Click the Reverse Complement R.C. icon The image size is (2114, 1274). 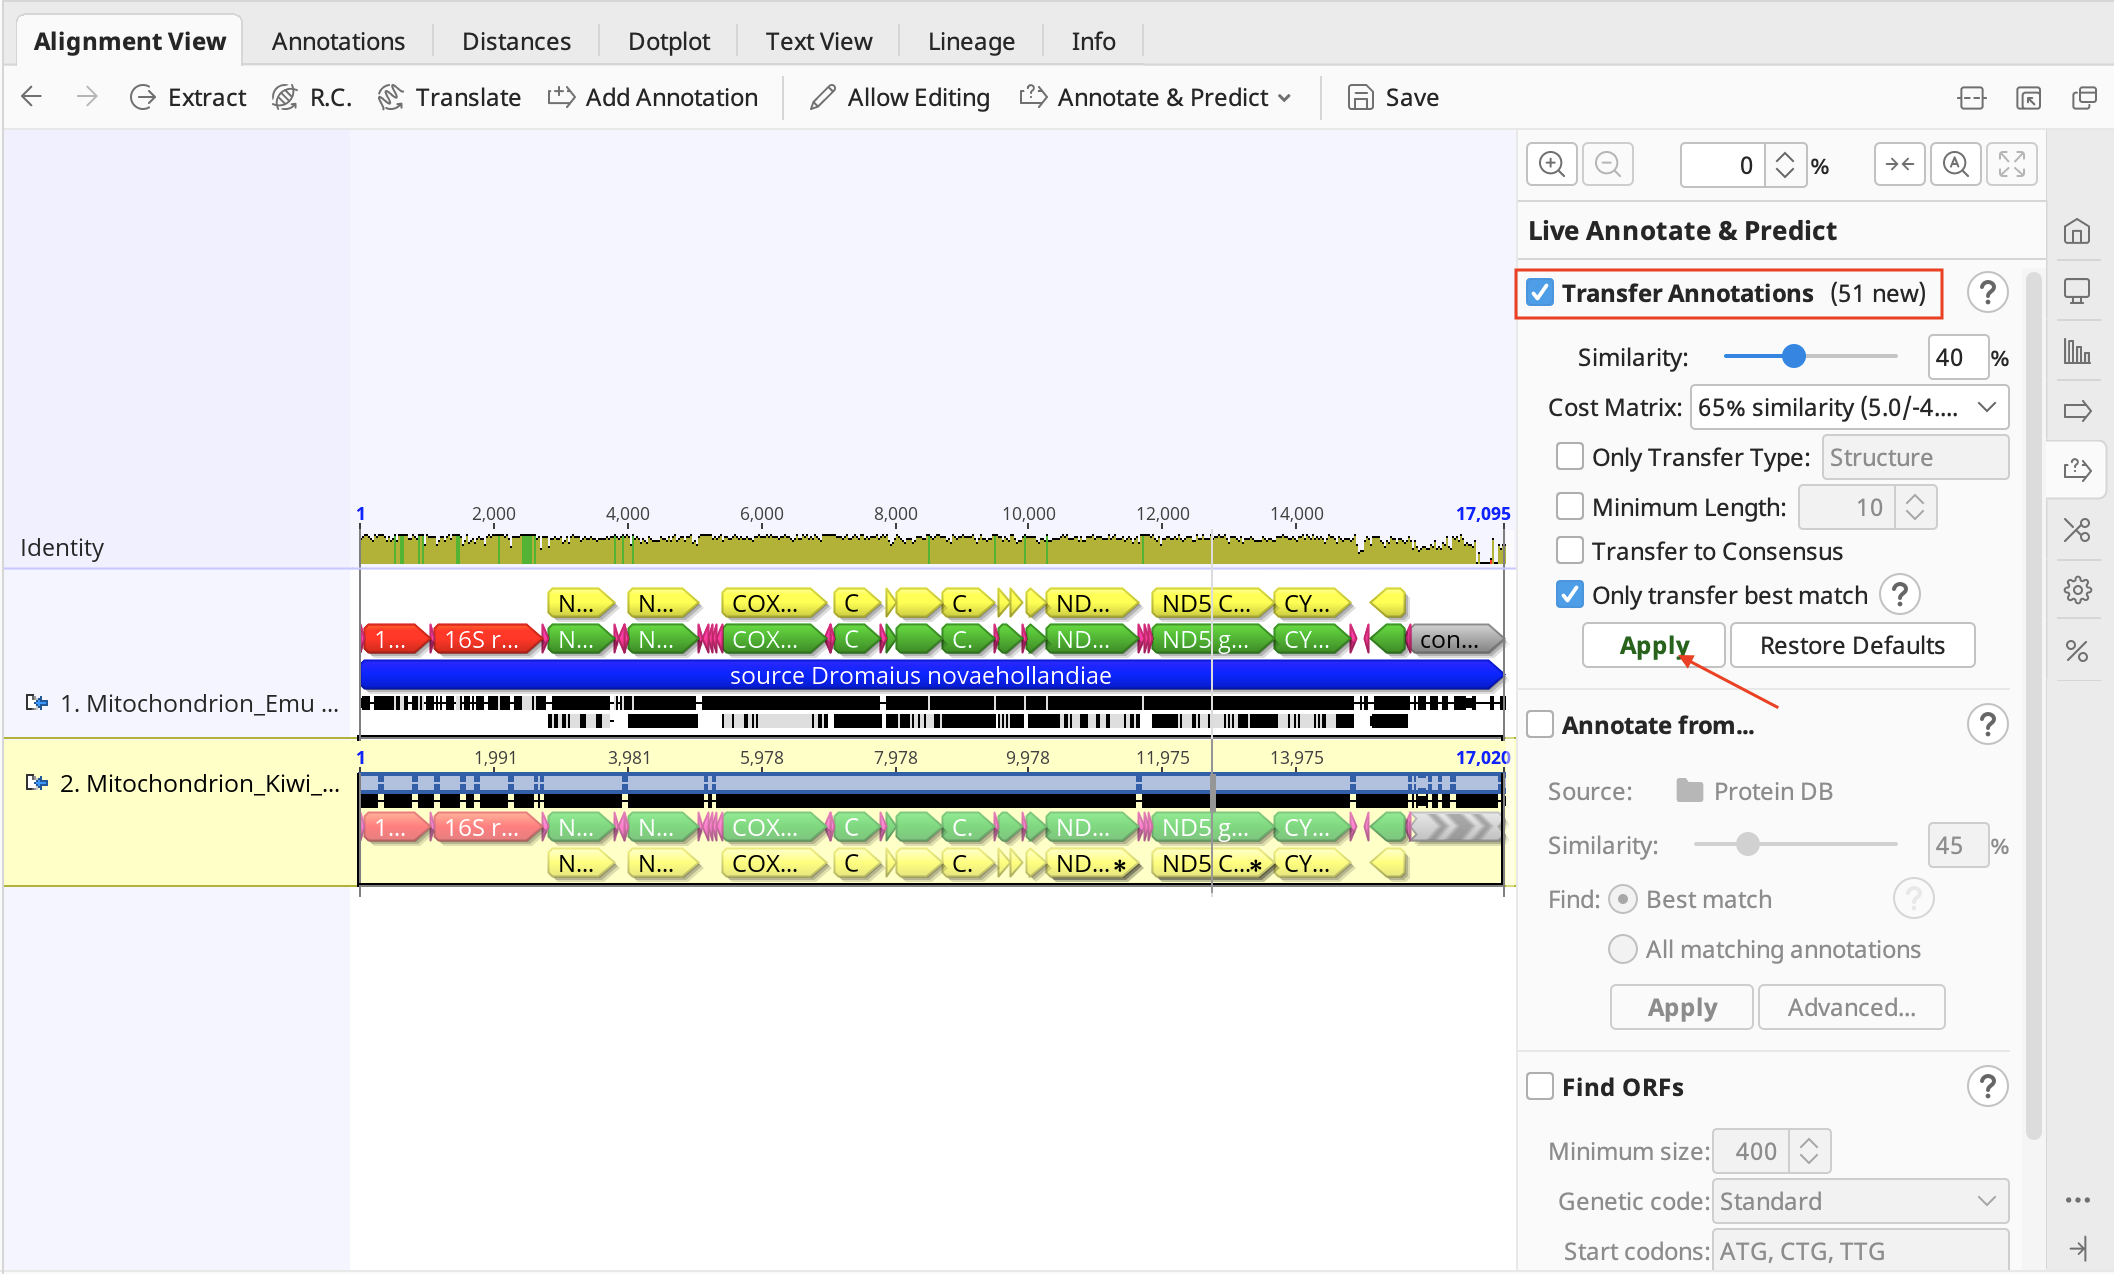(286, 97)
